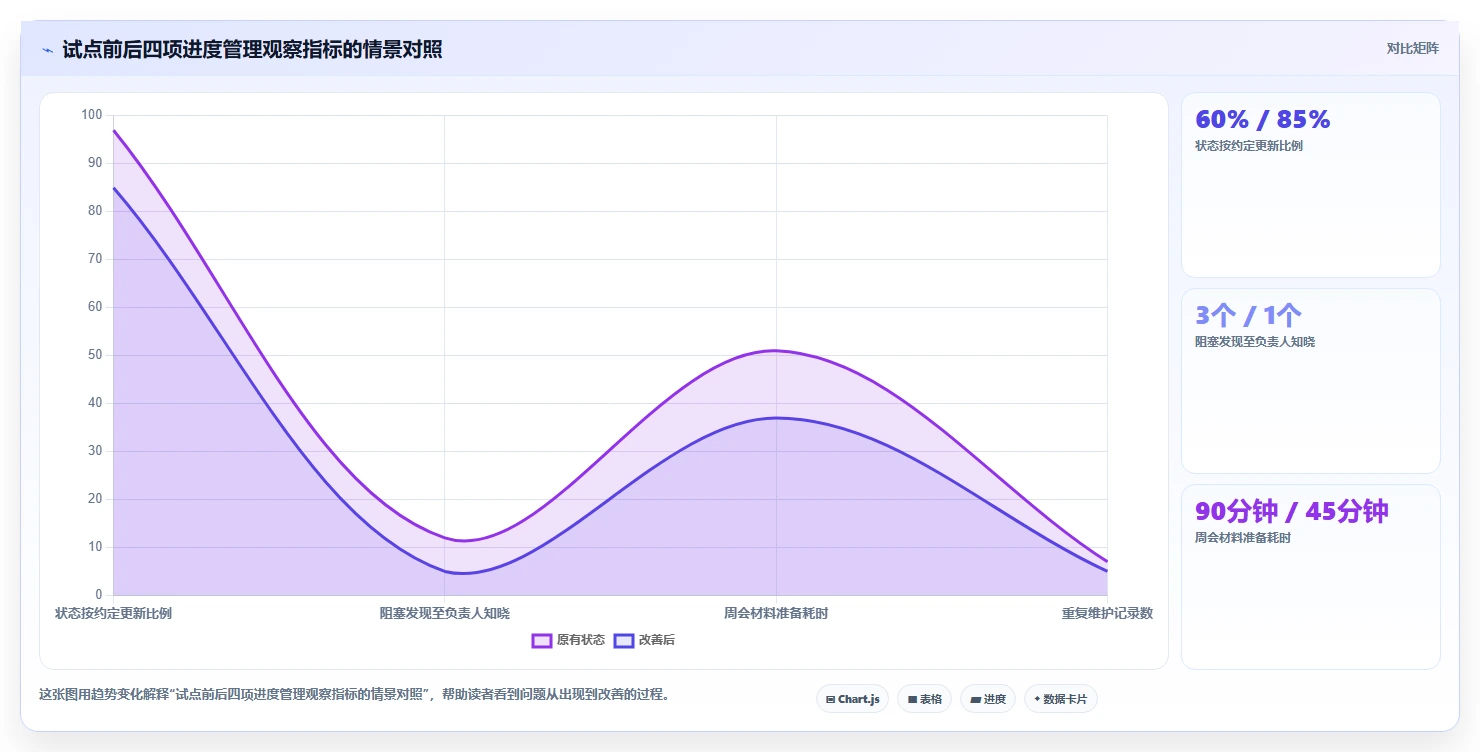Click the 周会材料准备耗时 card caption
This screenshot has height=752, width=1480.
1243,538
